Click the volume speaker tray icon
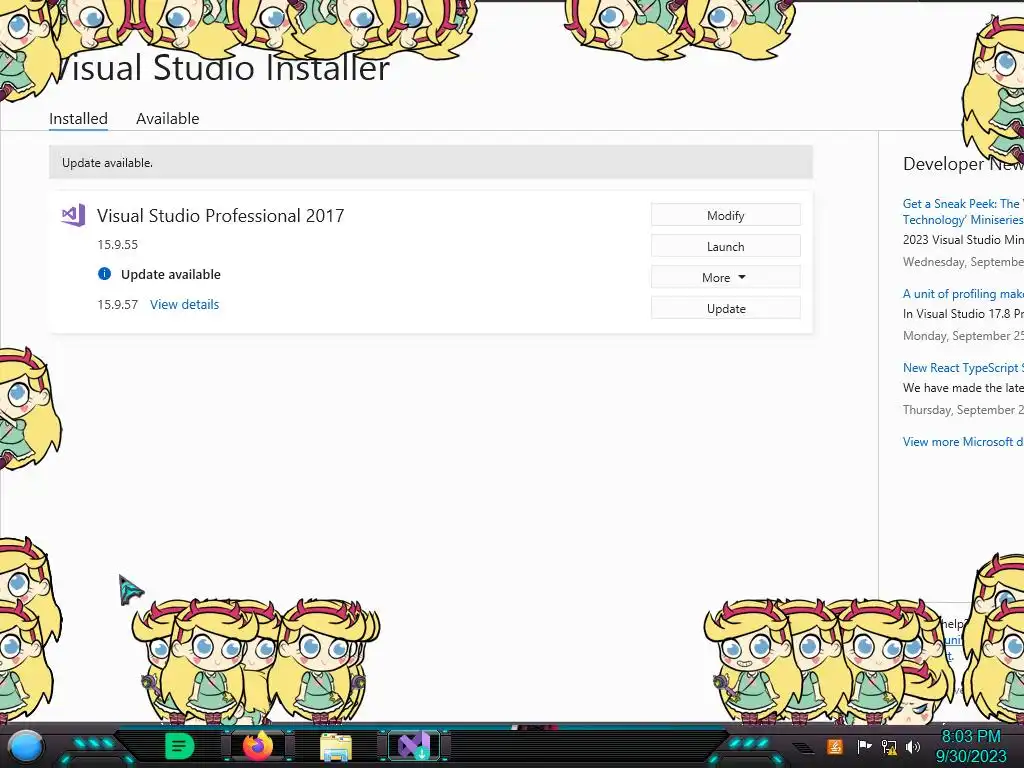 click(x=913, y=746)
